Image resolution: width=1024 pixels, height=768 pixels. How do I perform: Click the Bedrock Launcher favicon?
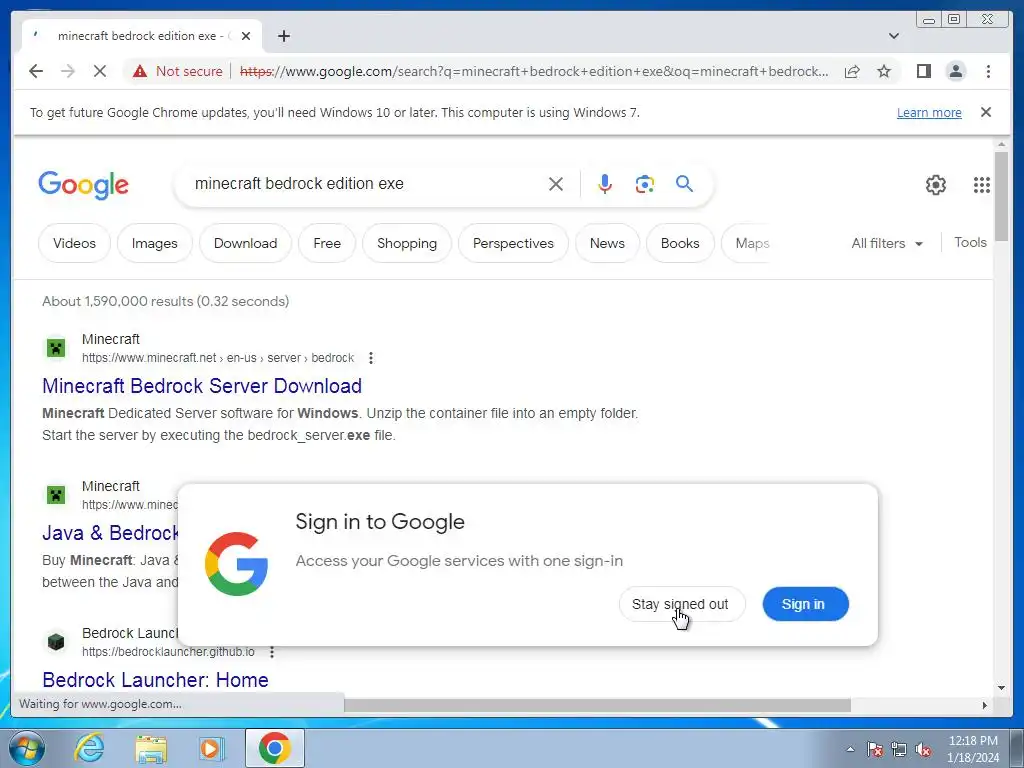coord(56,642)
